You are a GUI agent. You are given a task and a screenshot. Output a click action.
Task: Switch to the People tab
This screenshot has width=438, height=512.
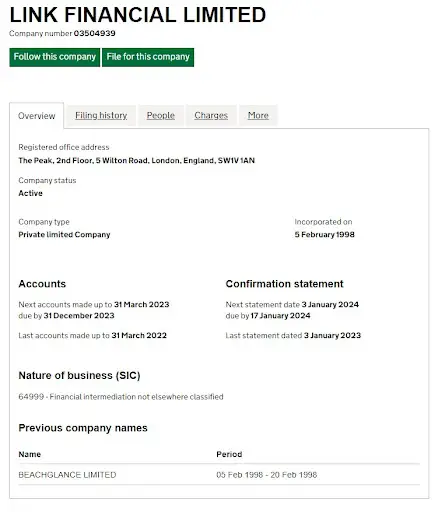(161, 115)
